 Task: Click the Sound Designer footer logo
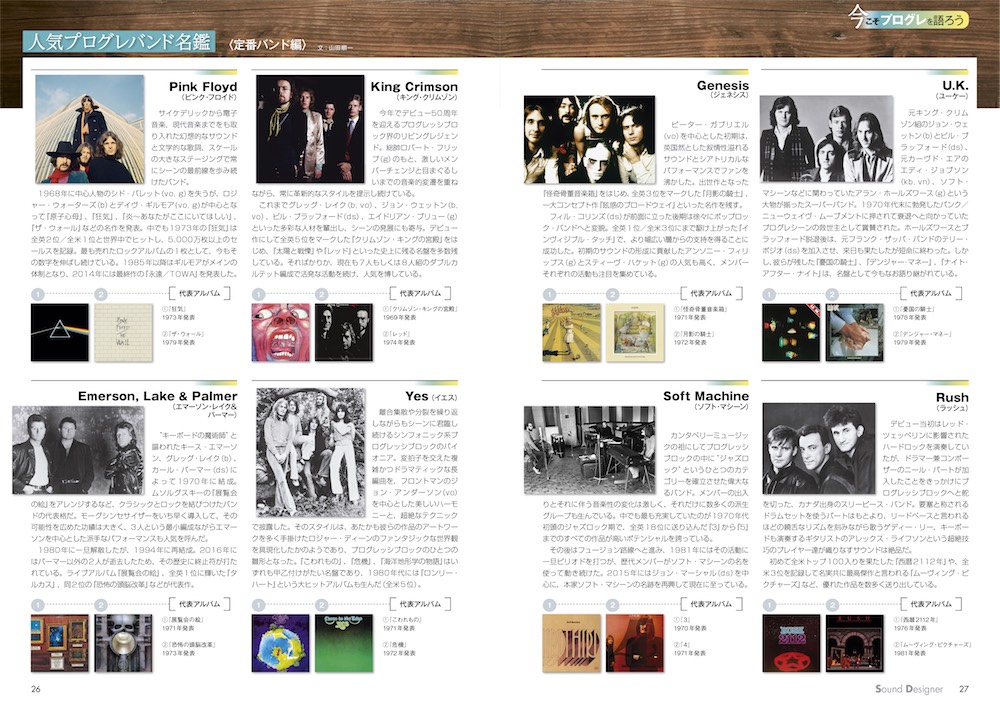908,689
